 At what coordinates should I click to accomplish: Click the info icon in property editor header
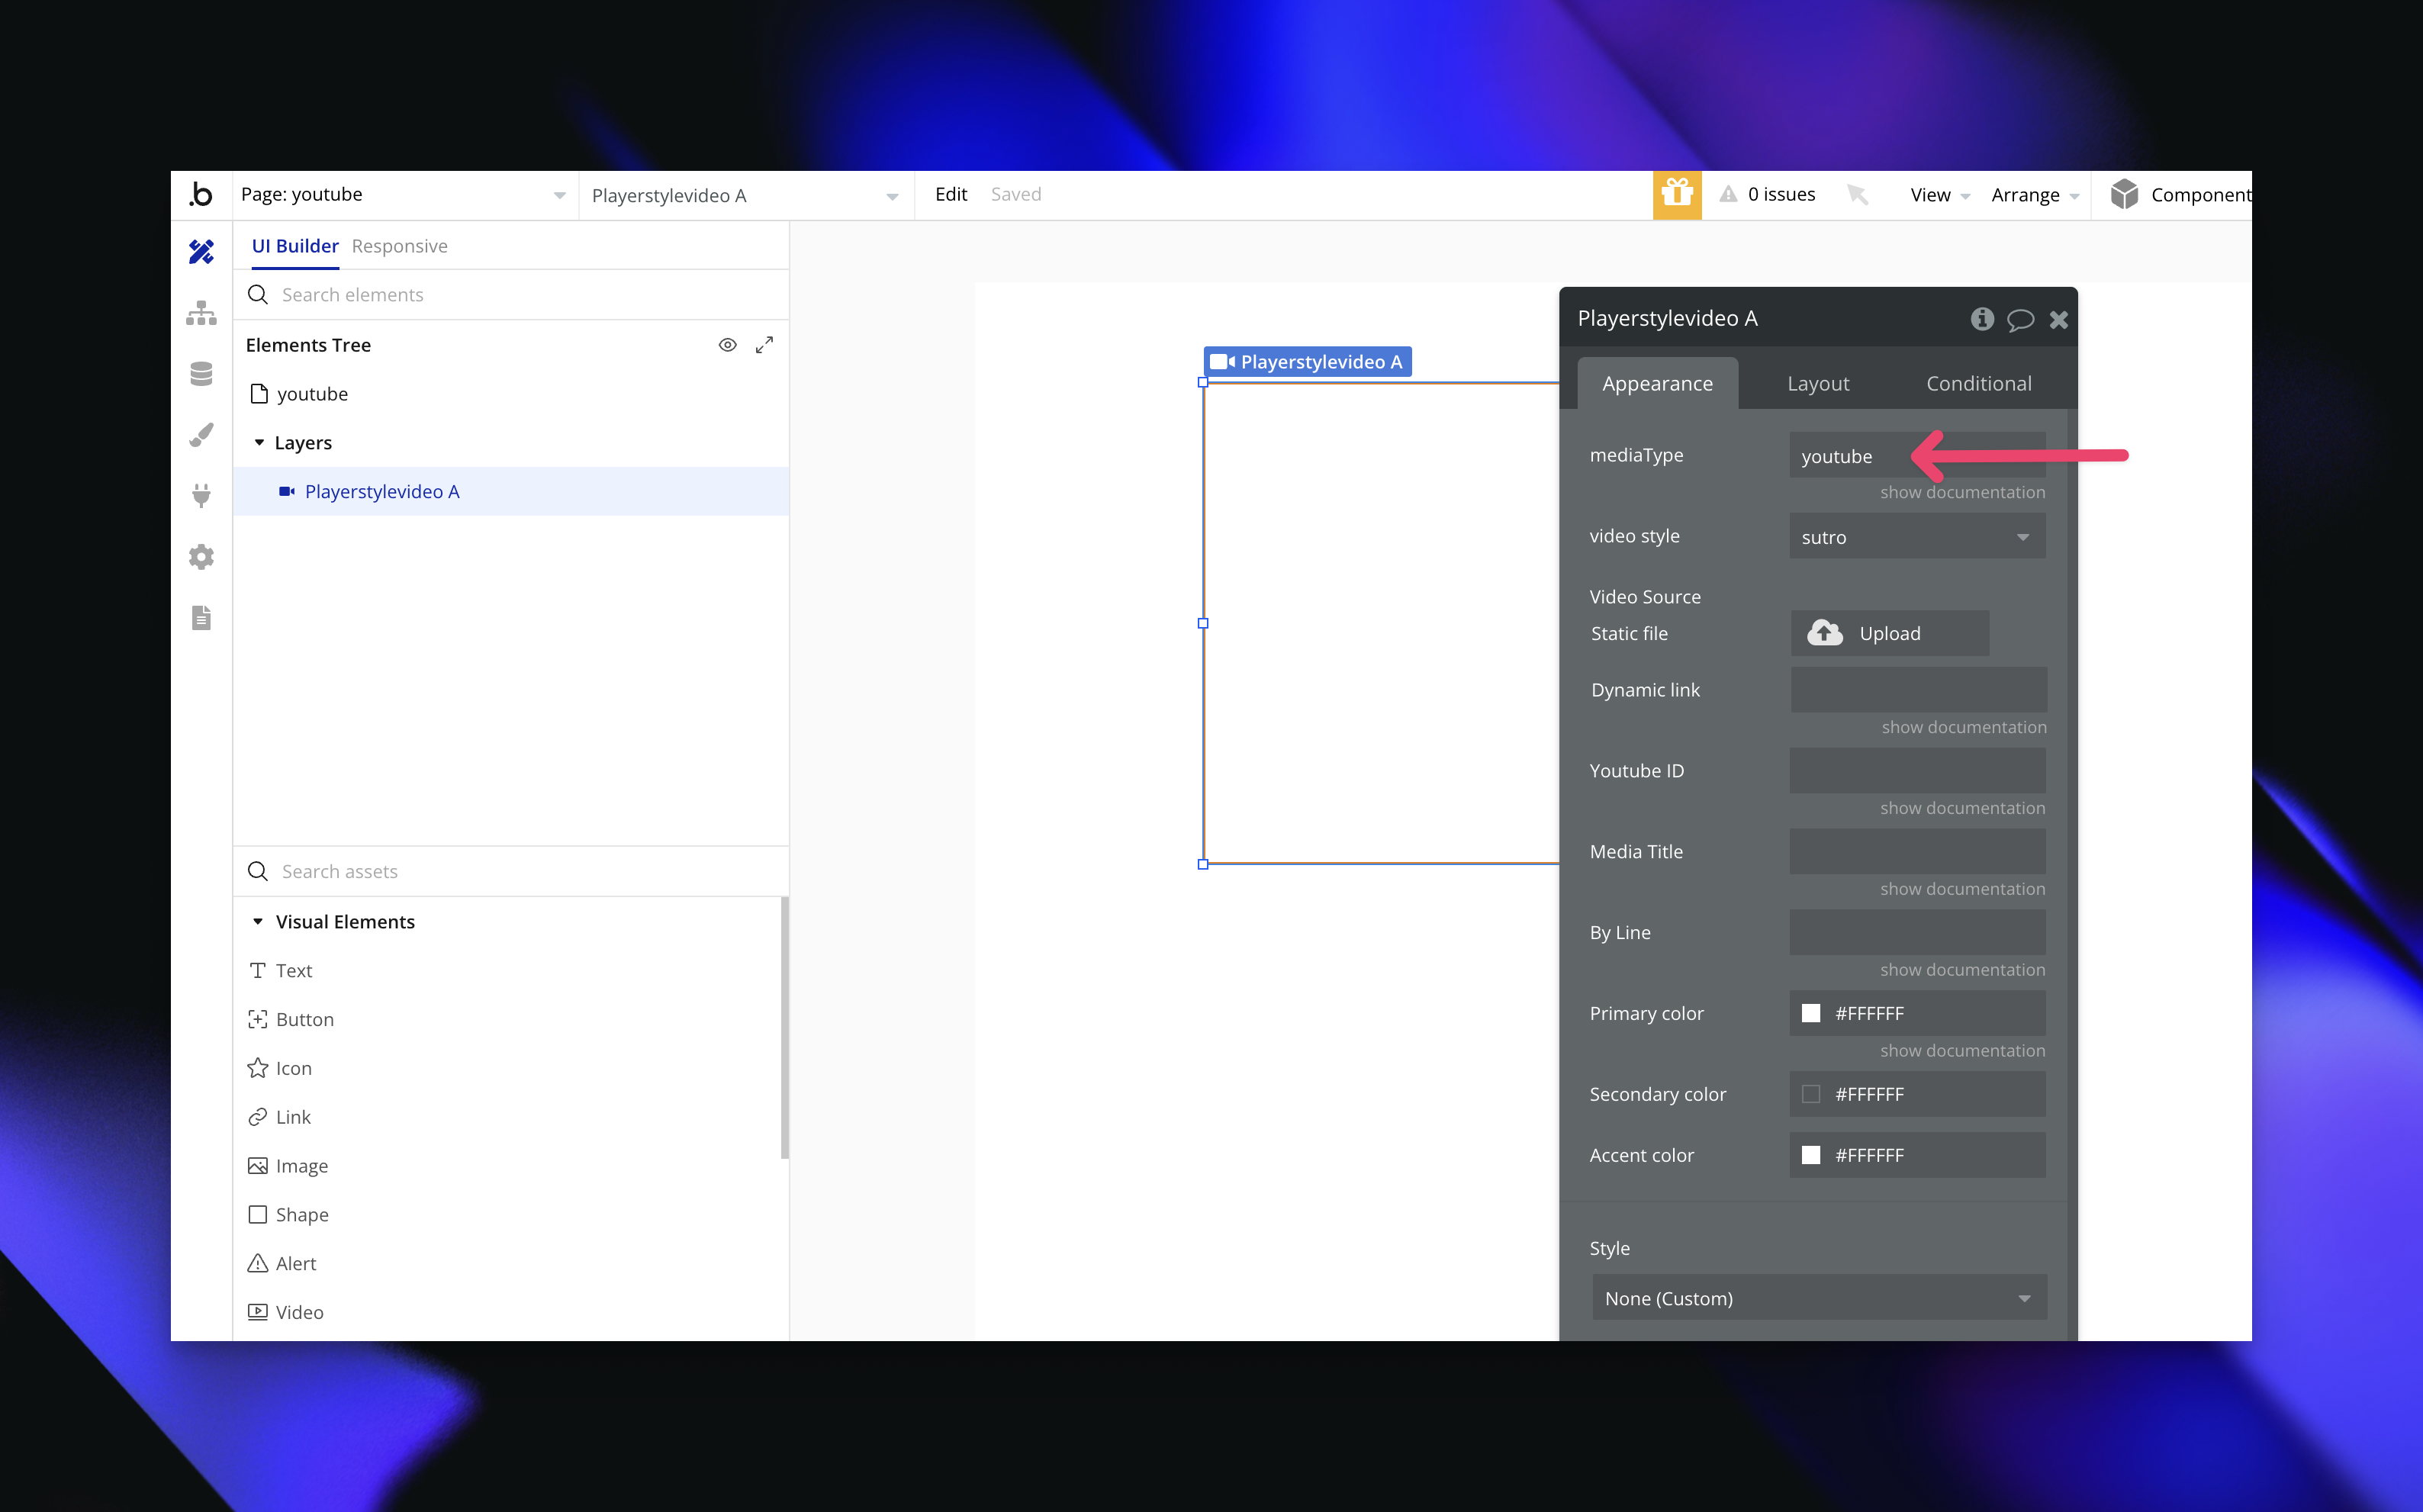tap(1982, 319)
